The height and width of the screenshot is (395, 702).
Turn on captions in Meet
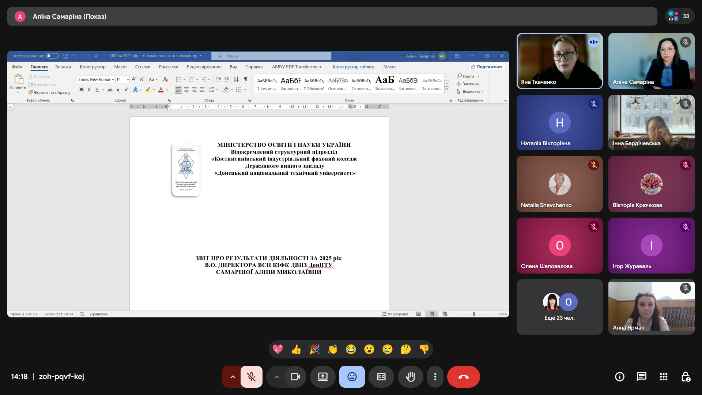tap(381, 377)
